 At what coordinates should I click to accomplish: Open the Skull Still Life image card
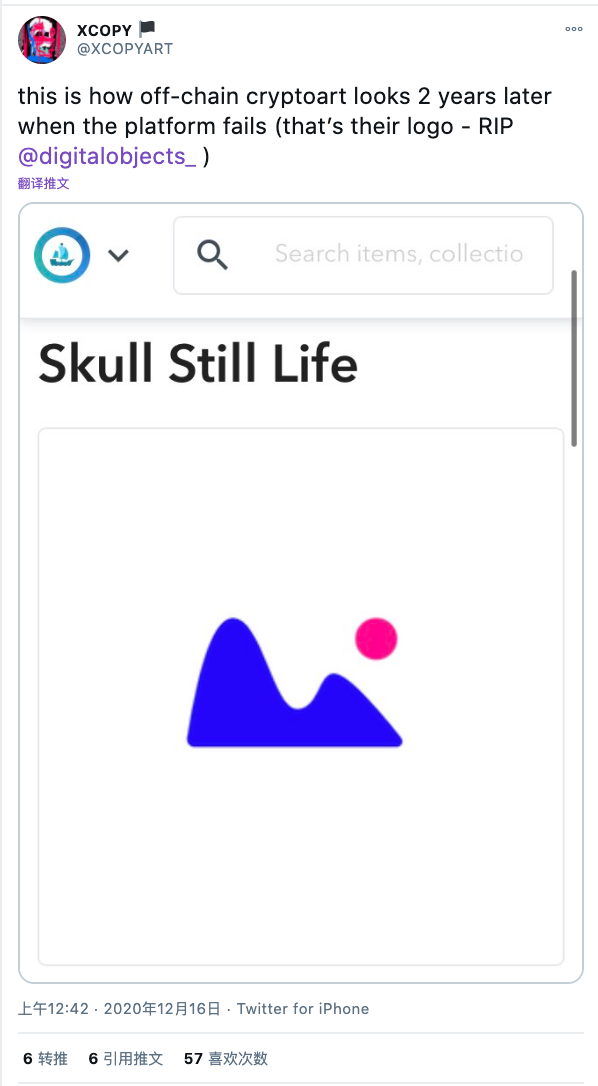tap(301, 696)
